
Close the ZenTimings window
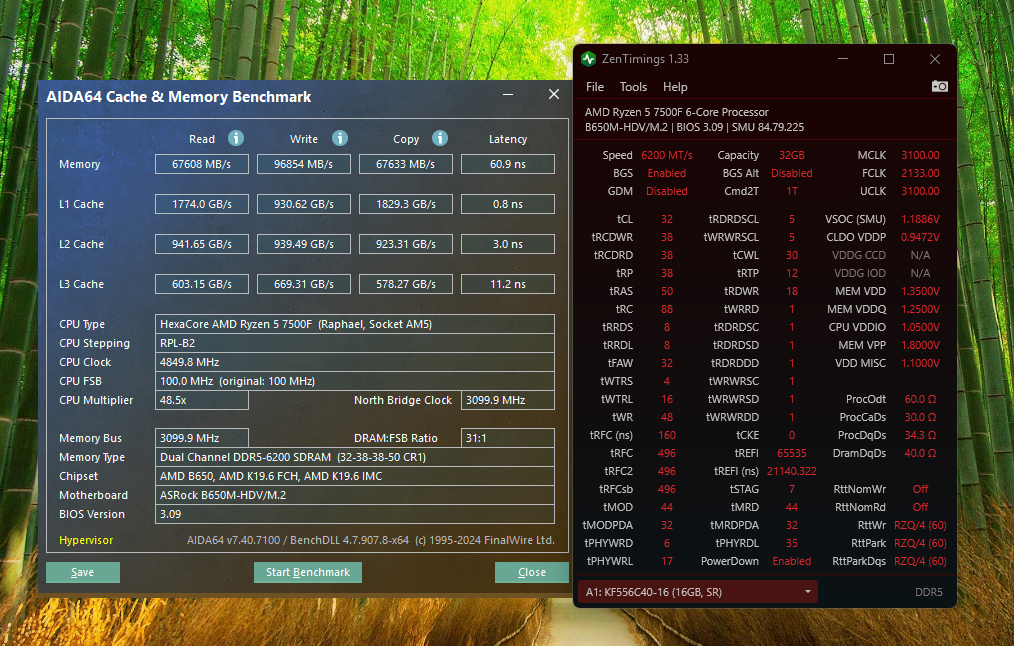pos(935,59)
